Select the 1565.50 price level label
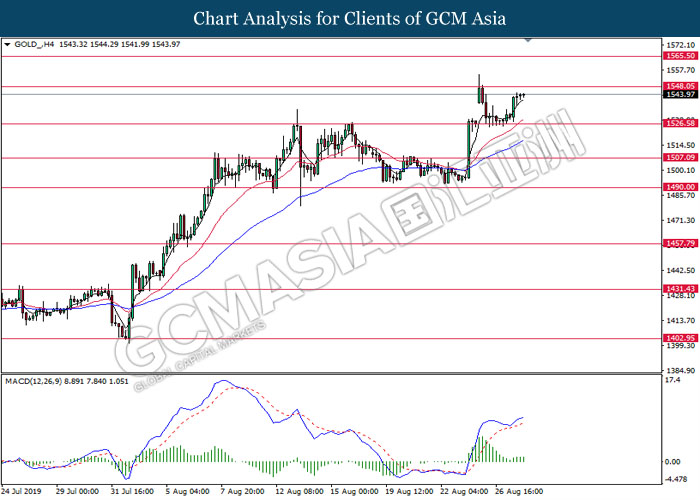The width and height of the screenshot is (700, 500). (x=680, y=56)
